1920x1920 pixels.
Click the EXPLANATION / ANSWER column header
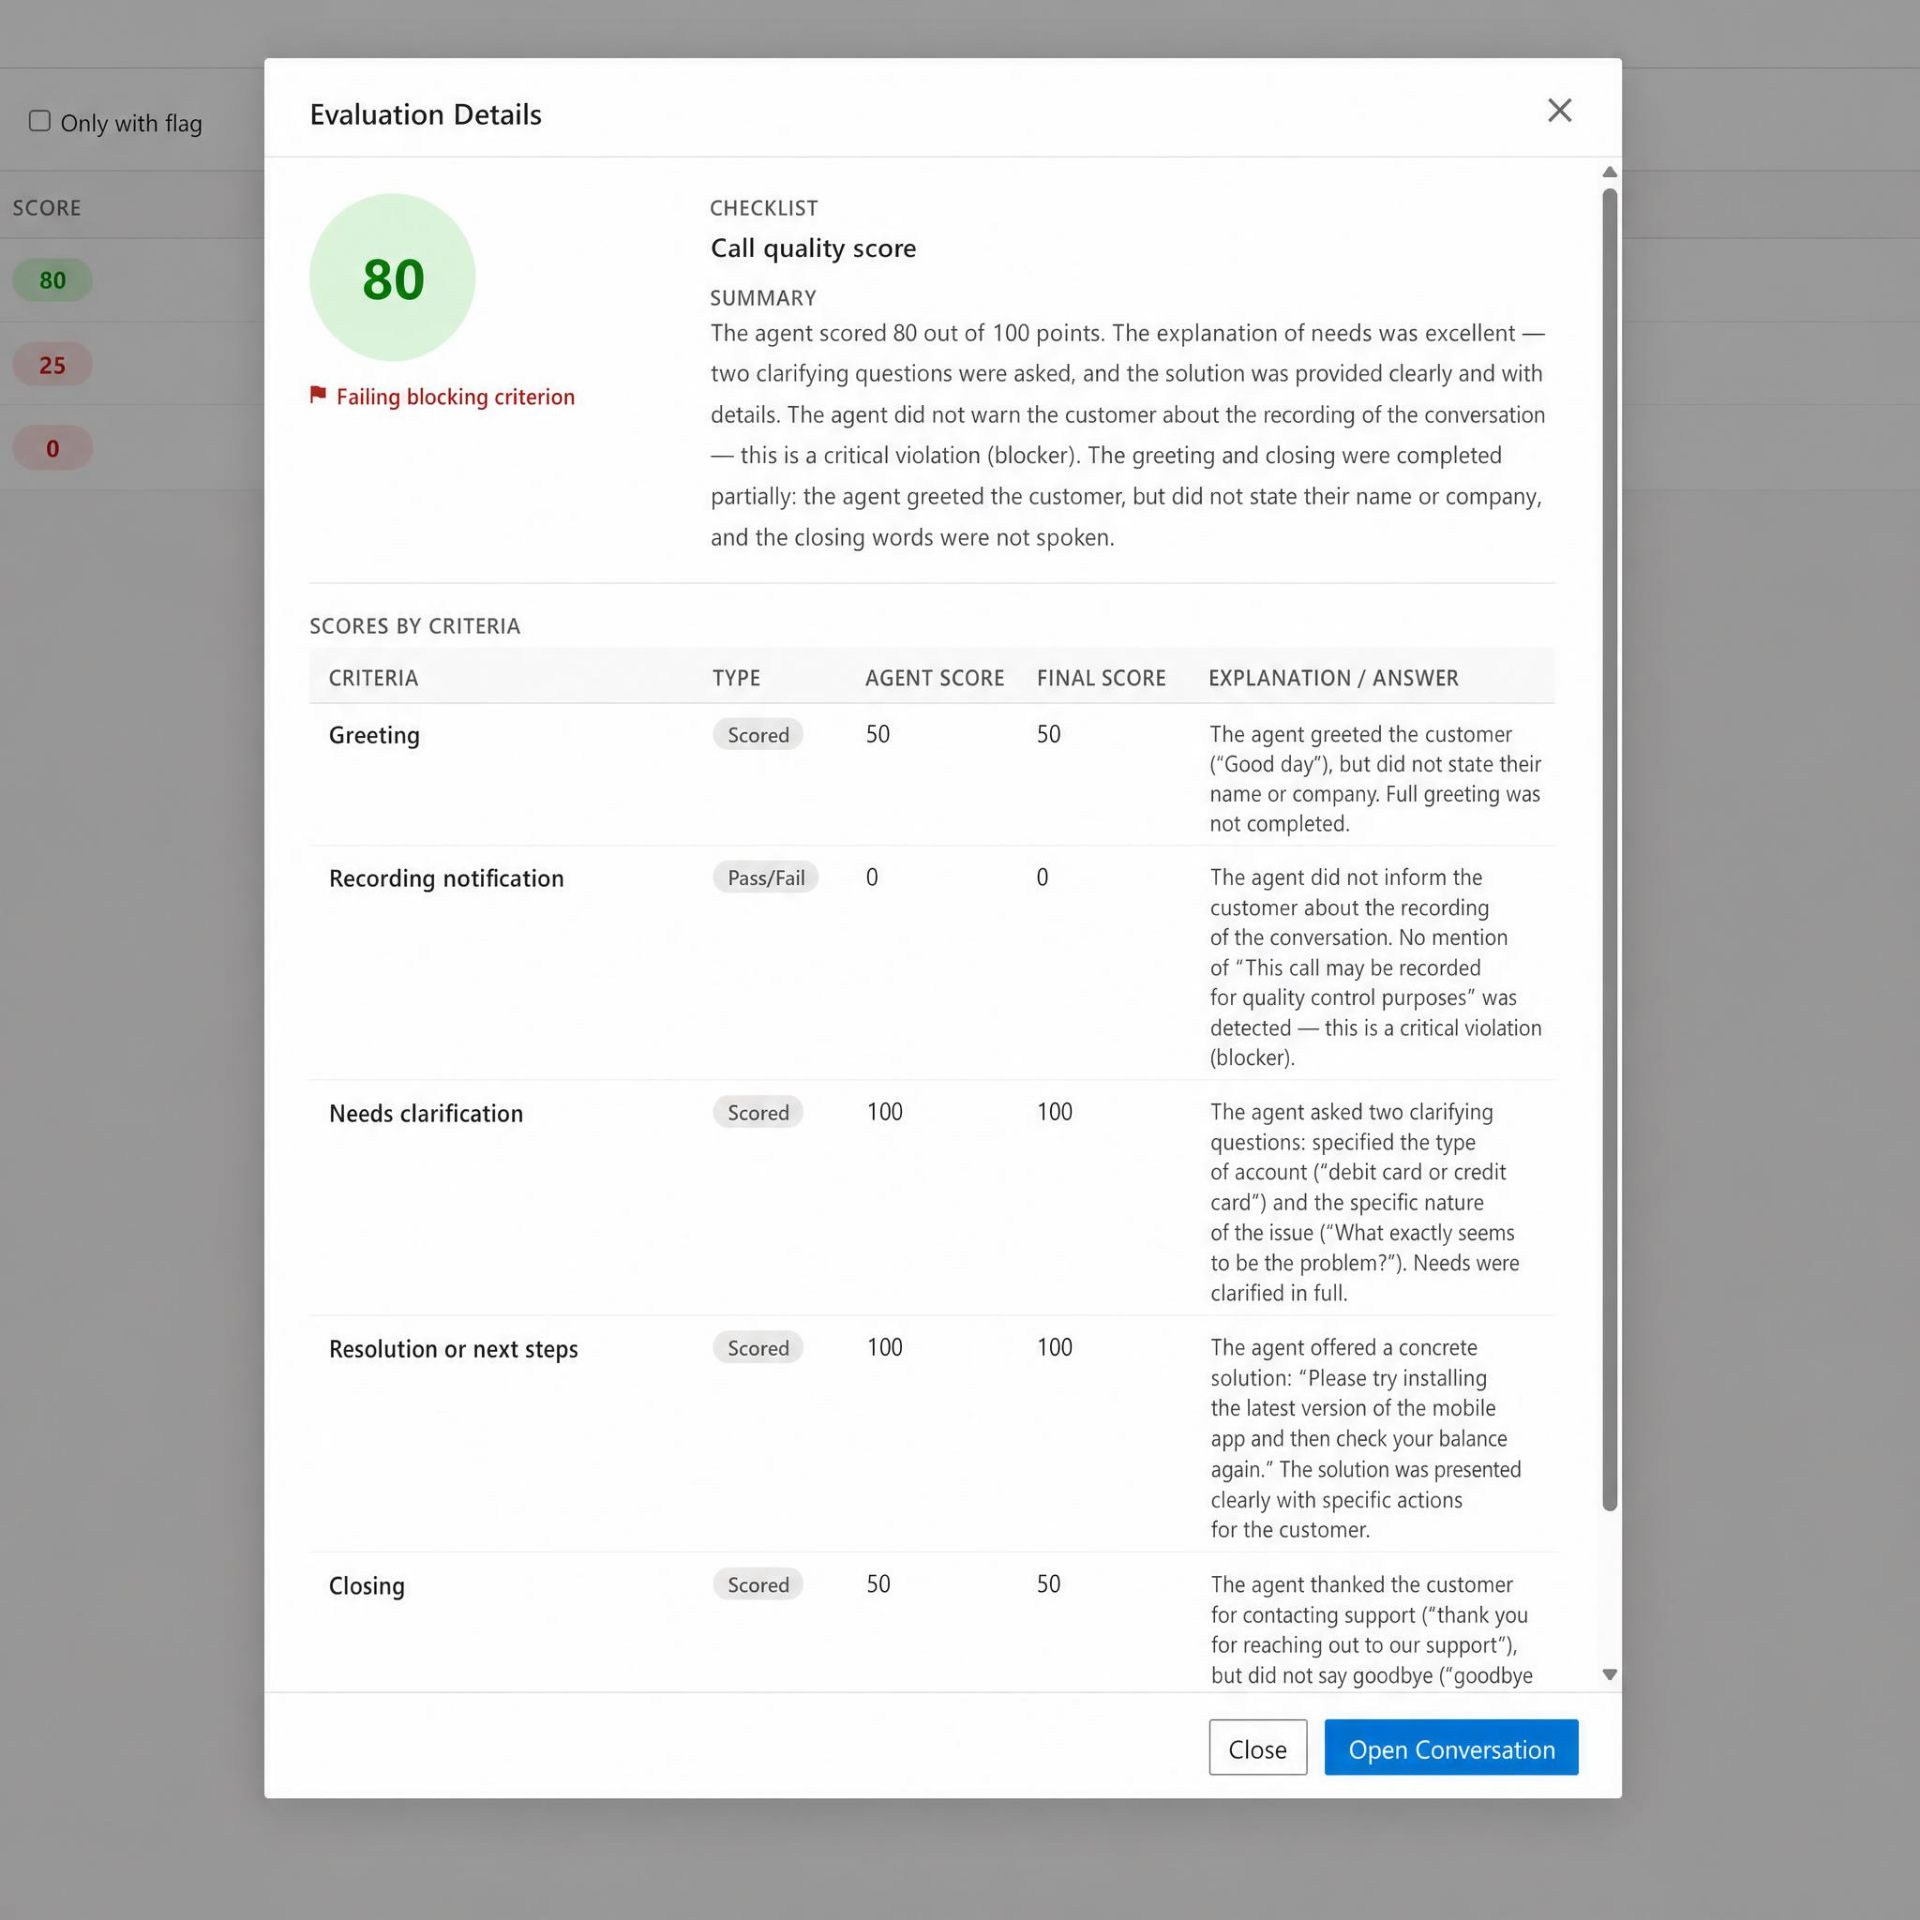(x=1333, y=678)
